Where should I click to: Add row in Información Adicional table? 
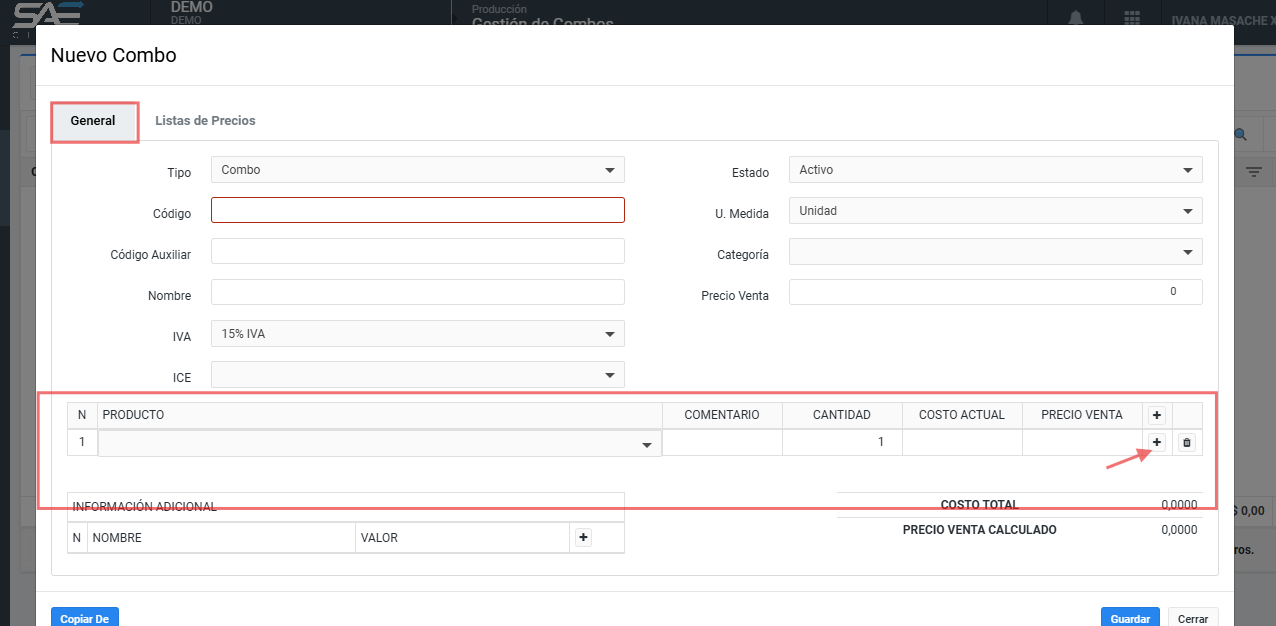click(584, 538)
